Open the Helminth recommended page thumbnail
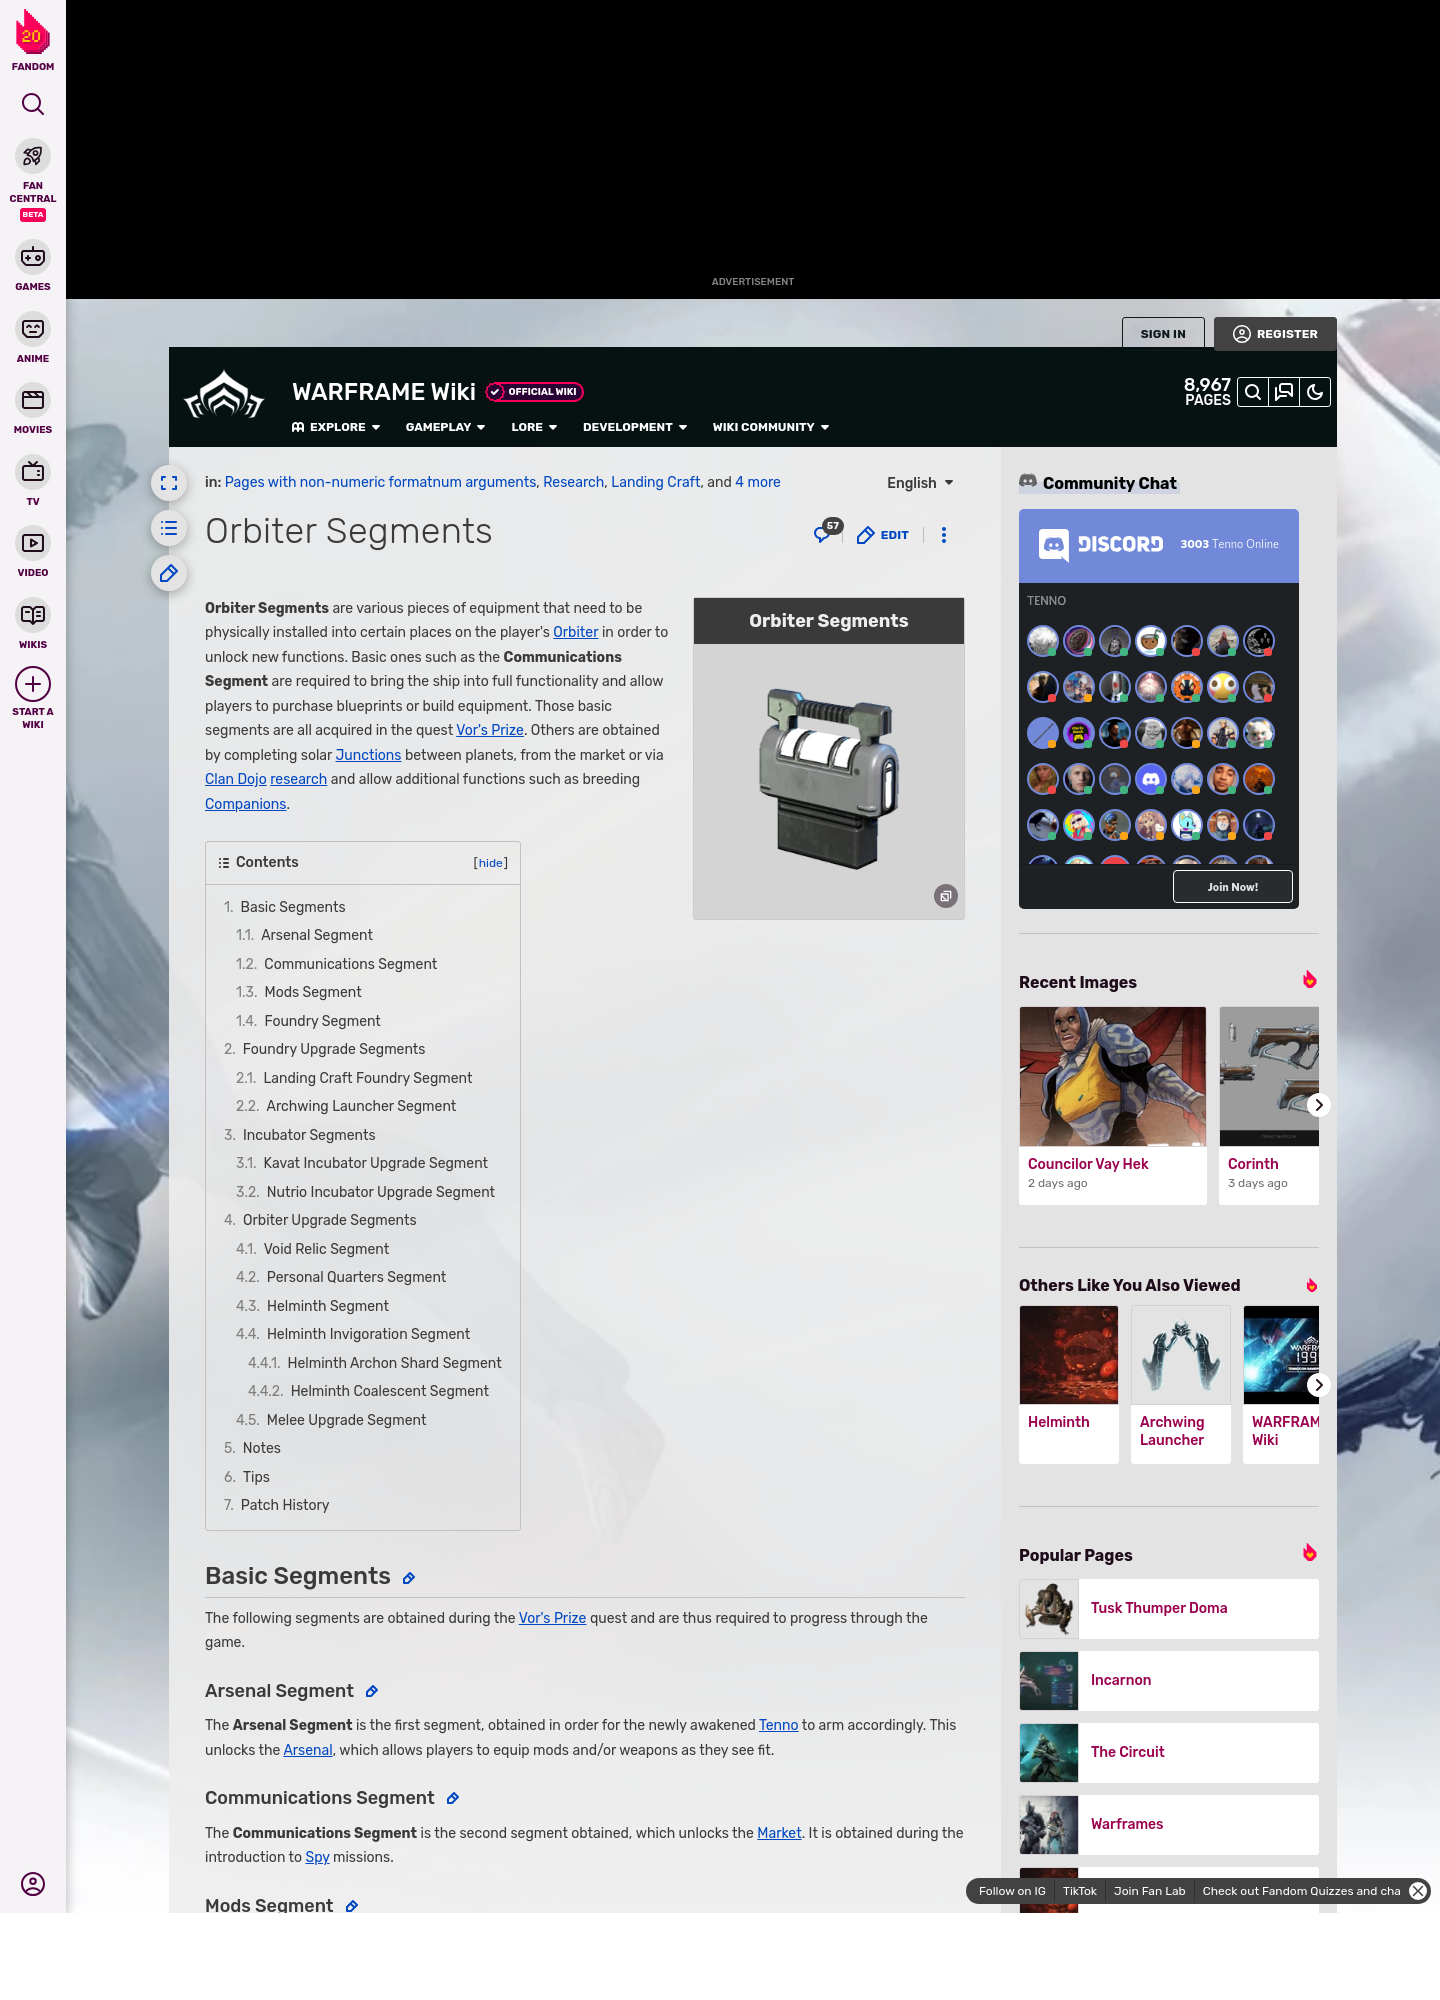 [x=1069, y=1355]
